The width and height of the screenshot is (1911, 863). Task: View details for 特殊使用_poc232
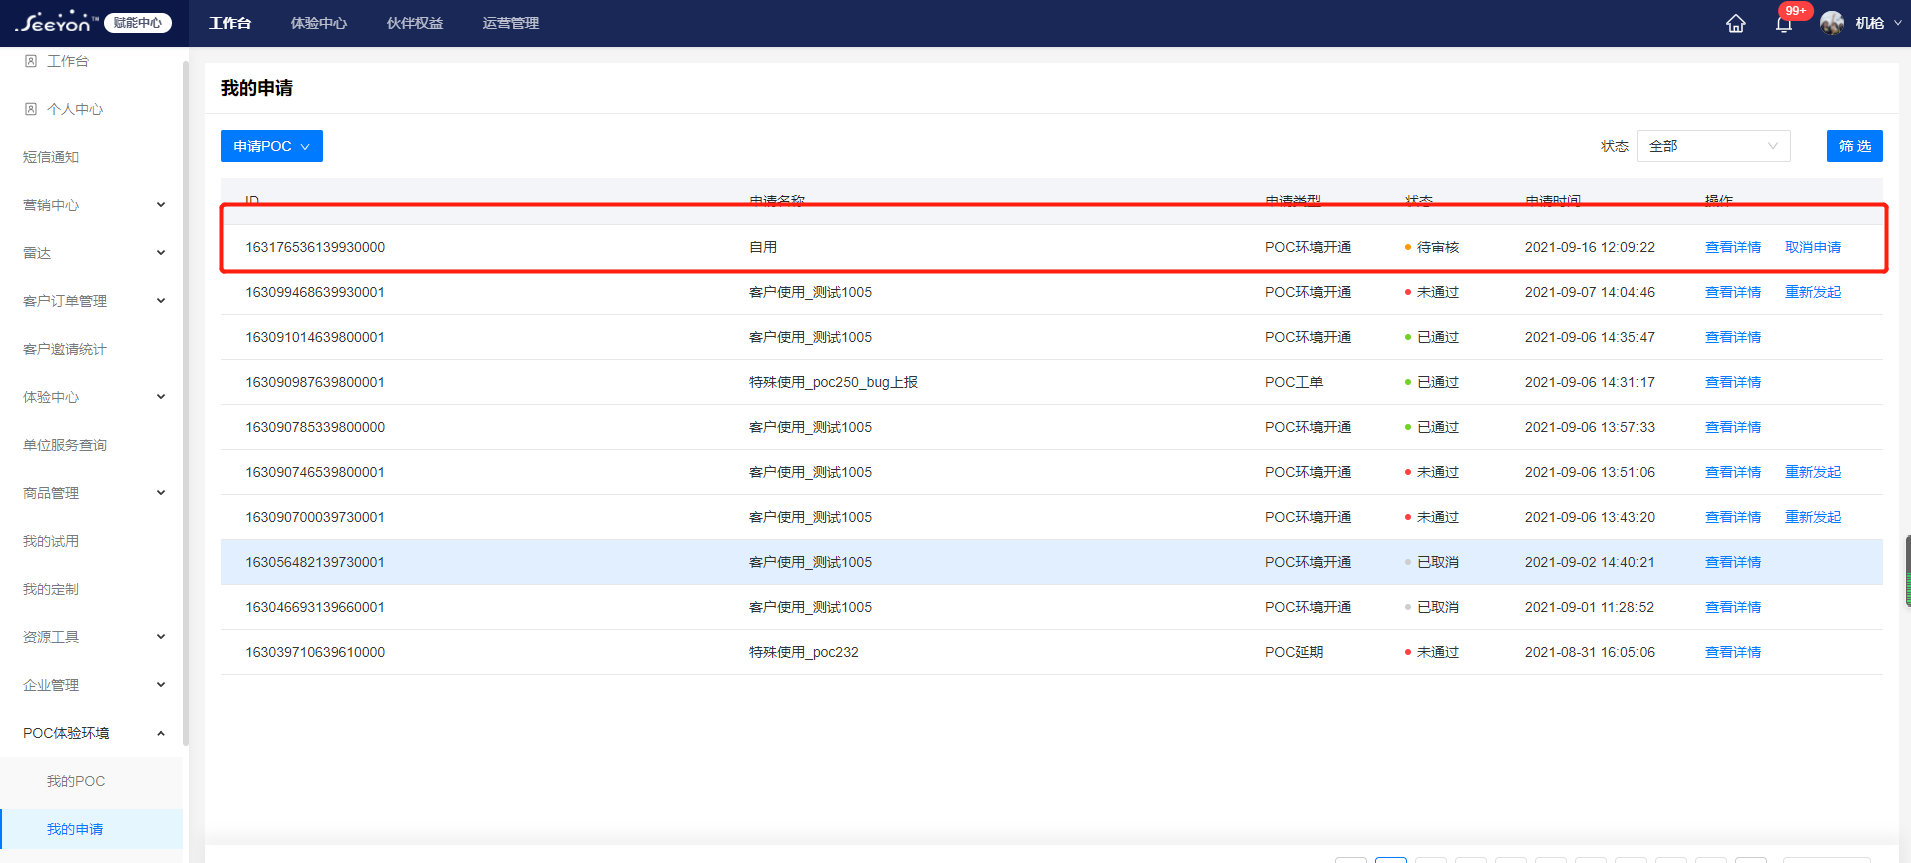[x=1733, y=652]
